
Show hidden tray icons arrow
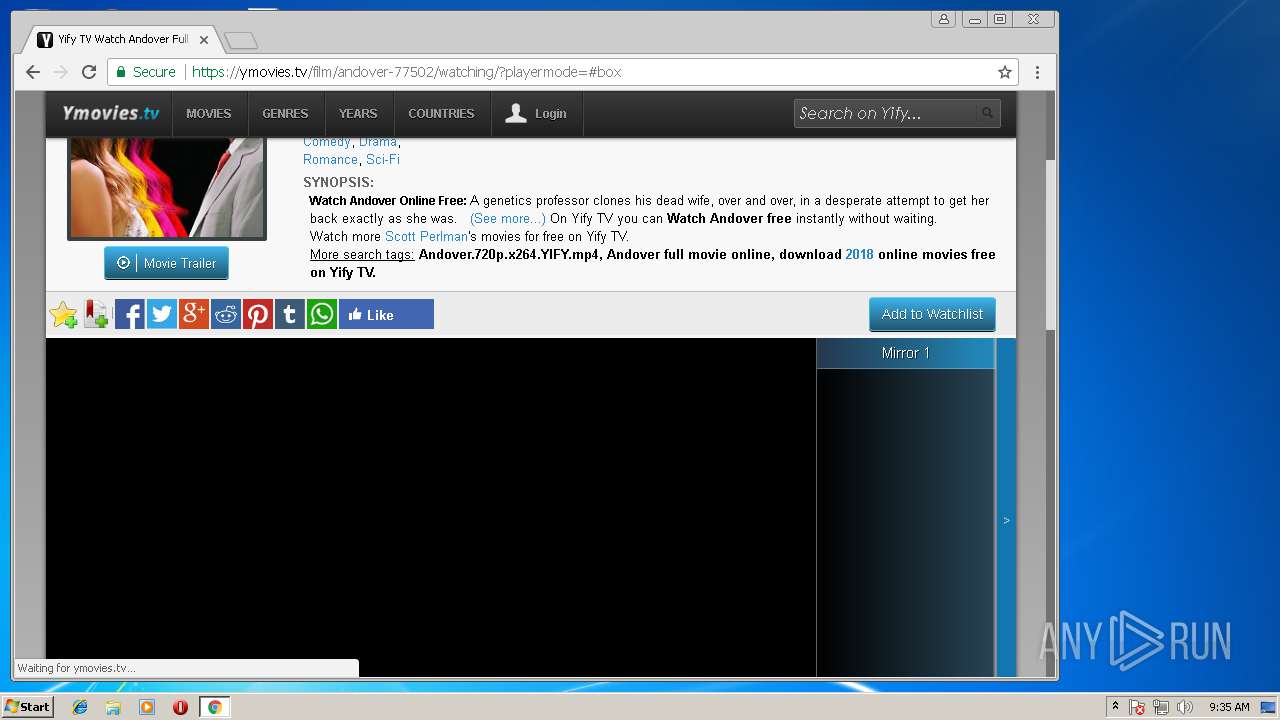1115,707
